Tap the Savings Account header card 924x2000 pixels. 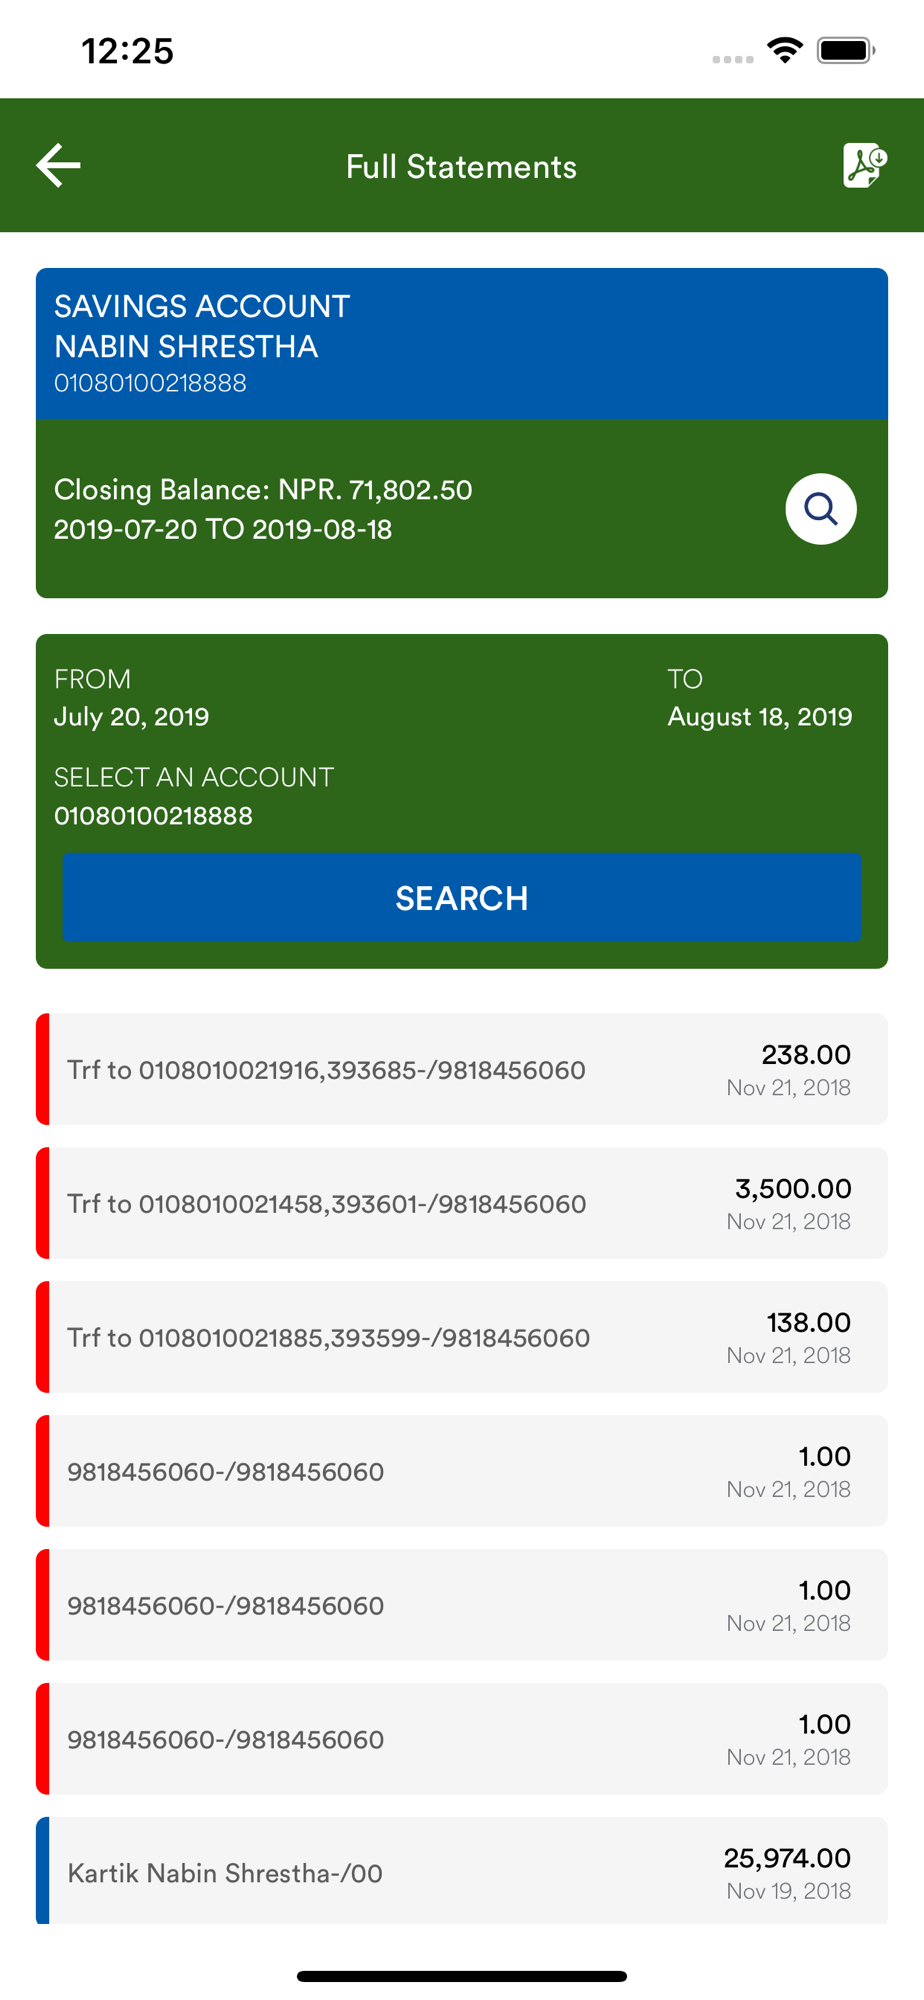tap(462, 343)
